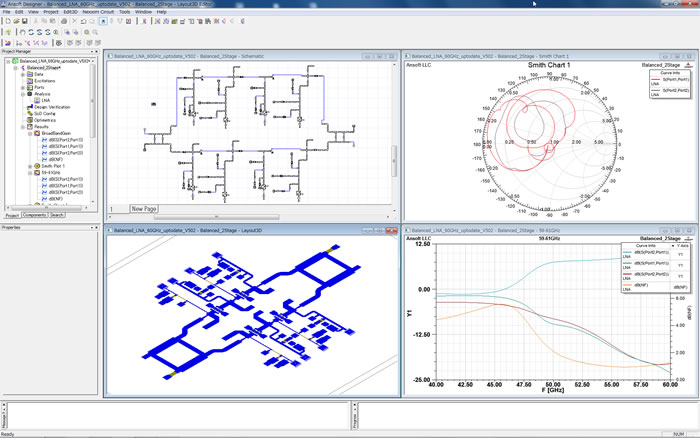Click the Delete X toolbar icon
The width and height of the screenshot is (700, 438).
[x=74, y=21]
